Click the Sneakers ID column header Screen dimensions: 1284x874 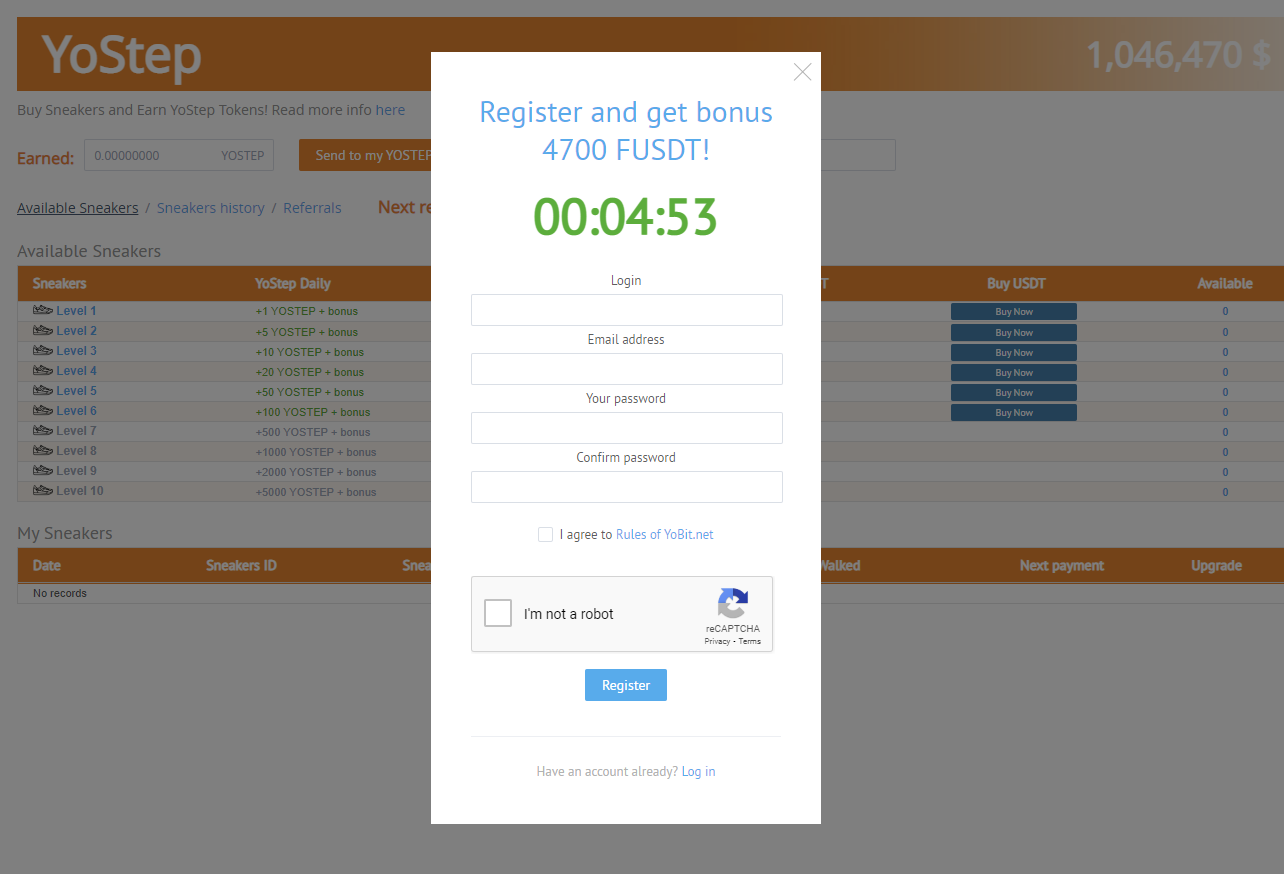[x=241, y=565]
